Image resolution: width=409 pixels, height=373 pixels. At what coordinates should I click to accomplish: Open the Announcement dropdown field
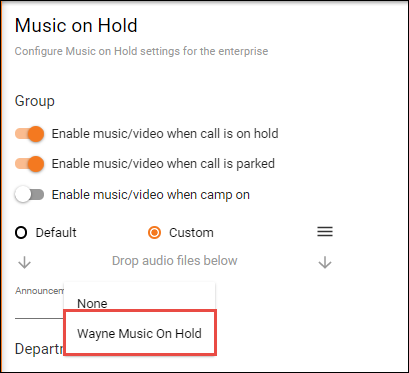(x=39, y=303)
